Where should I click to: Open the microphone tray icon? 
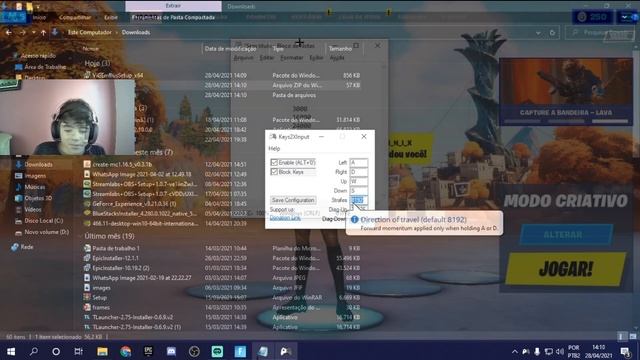[537, 351]
